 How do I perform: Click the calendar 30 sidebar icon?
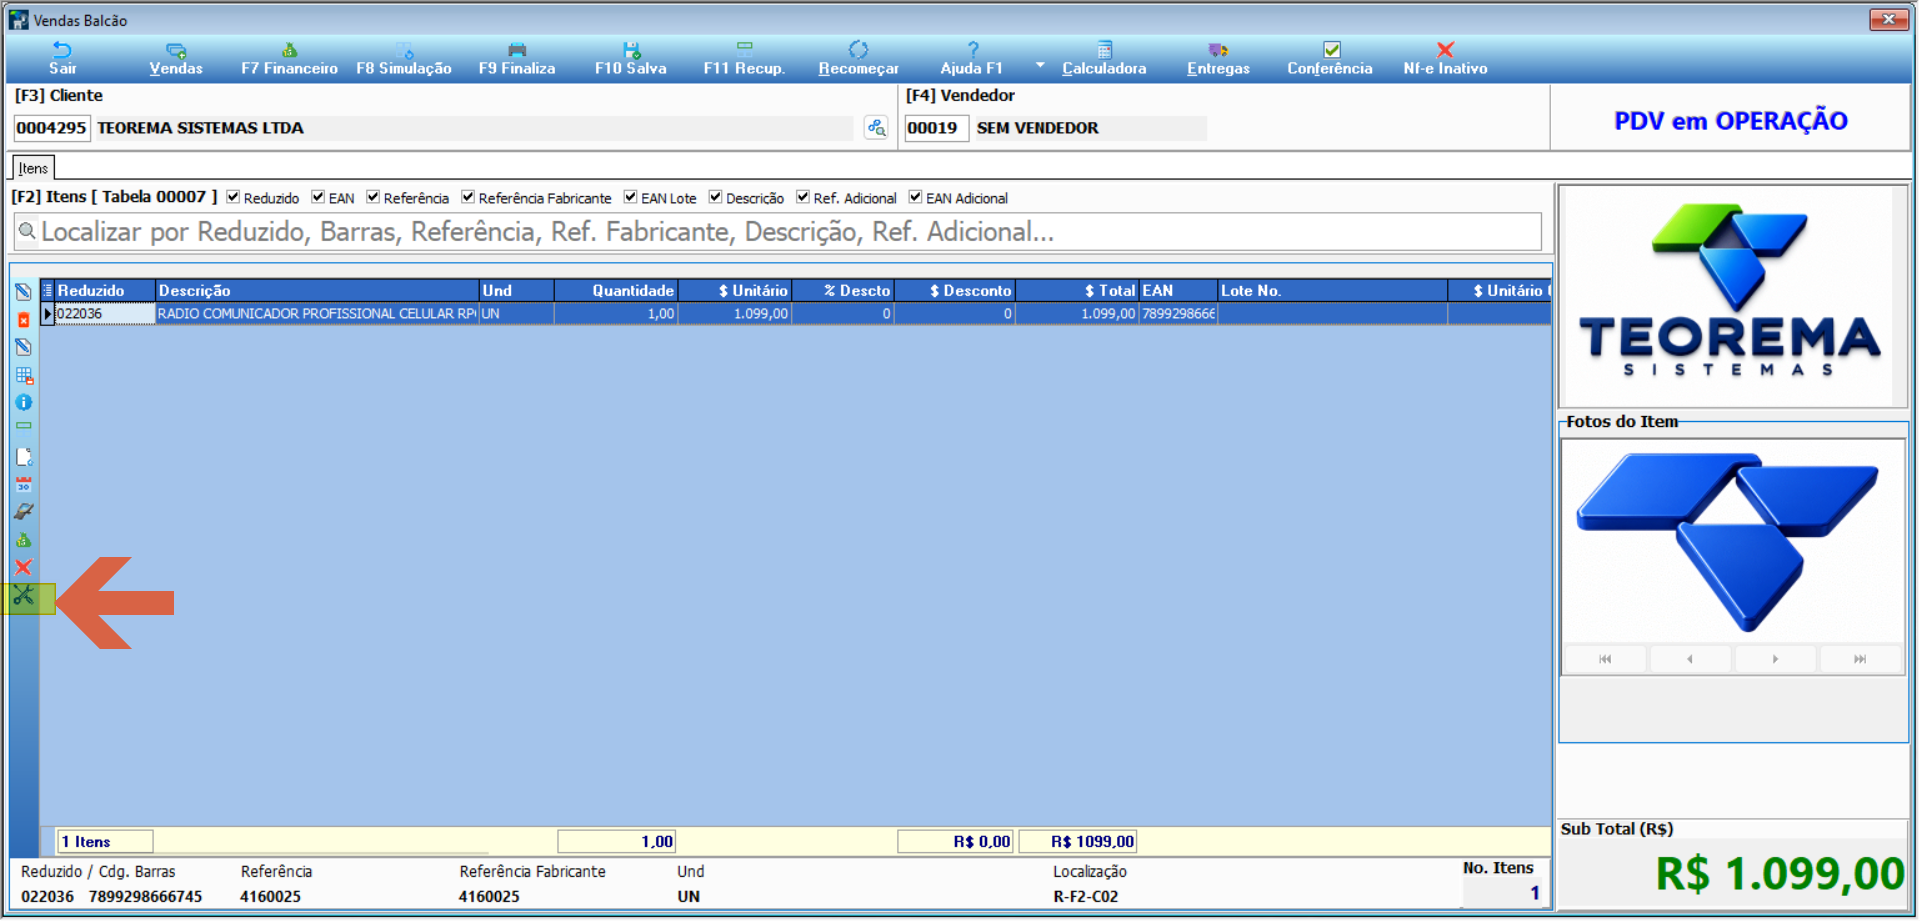(24, 485)
